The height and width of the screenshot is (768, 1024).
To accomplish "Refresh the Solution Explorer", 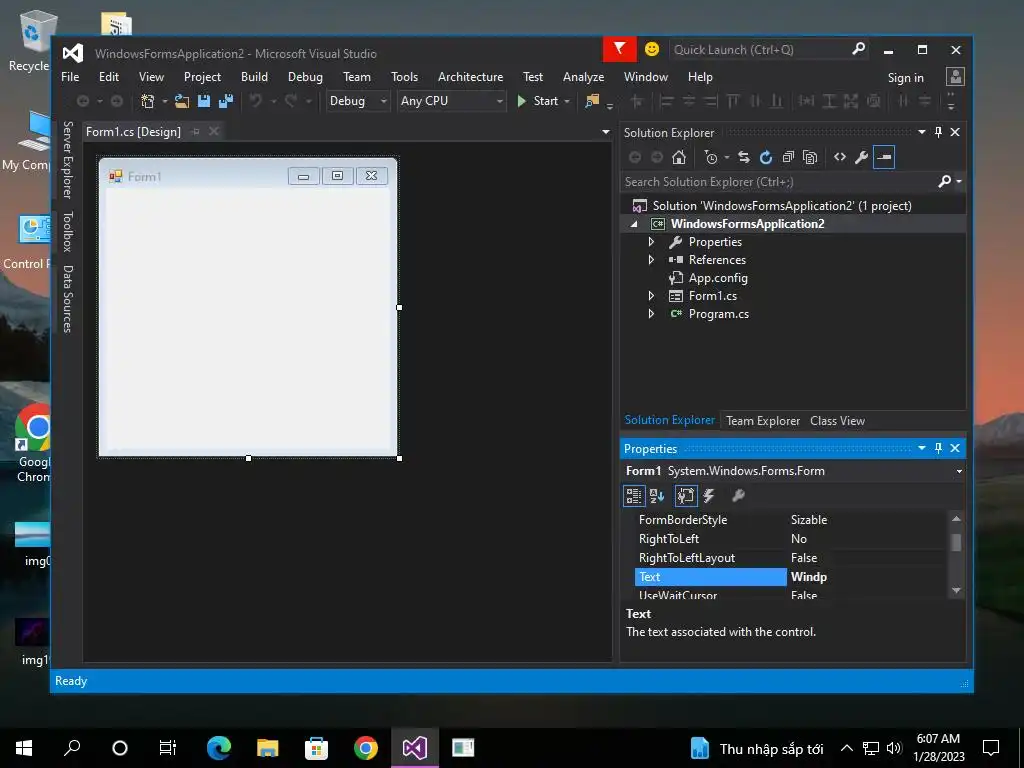I will tap(766, 157).
